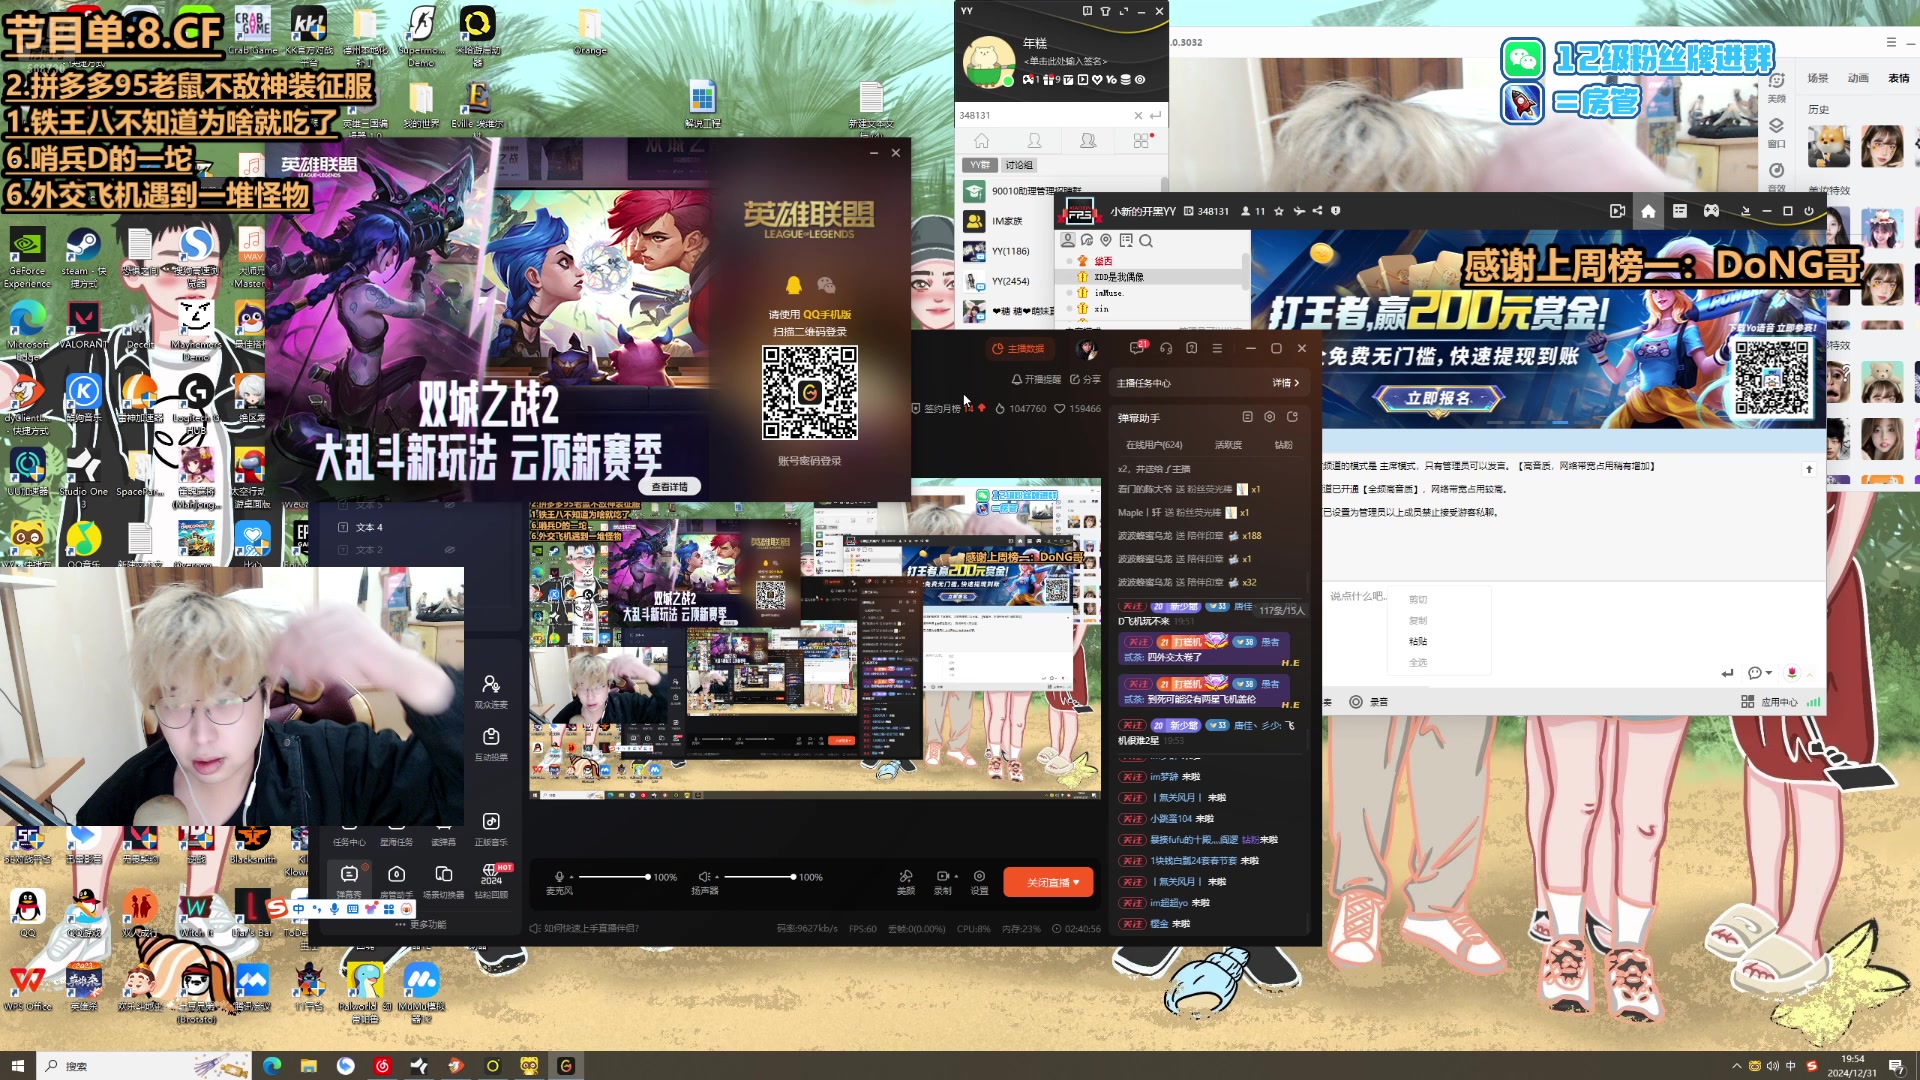1920x1080 pixels.
Task: Open message icon with 21 badge
Action: click(1137, 348)
